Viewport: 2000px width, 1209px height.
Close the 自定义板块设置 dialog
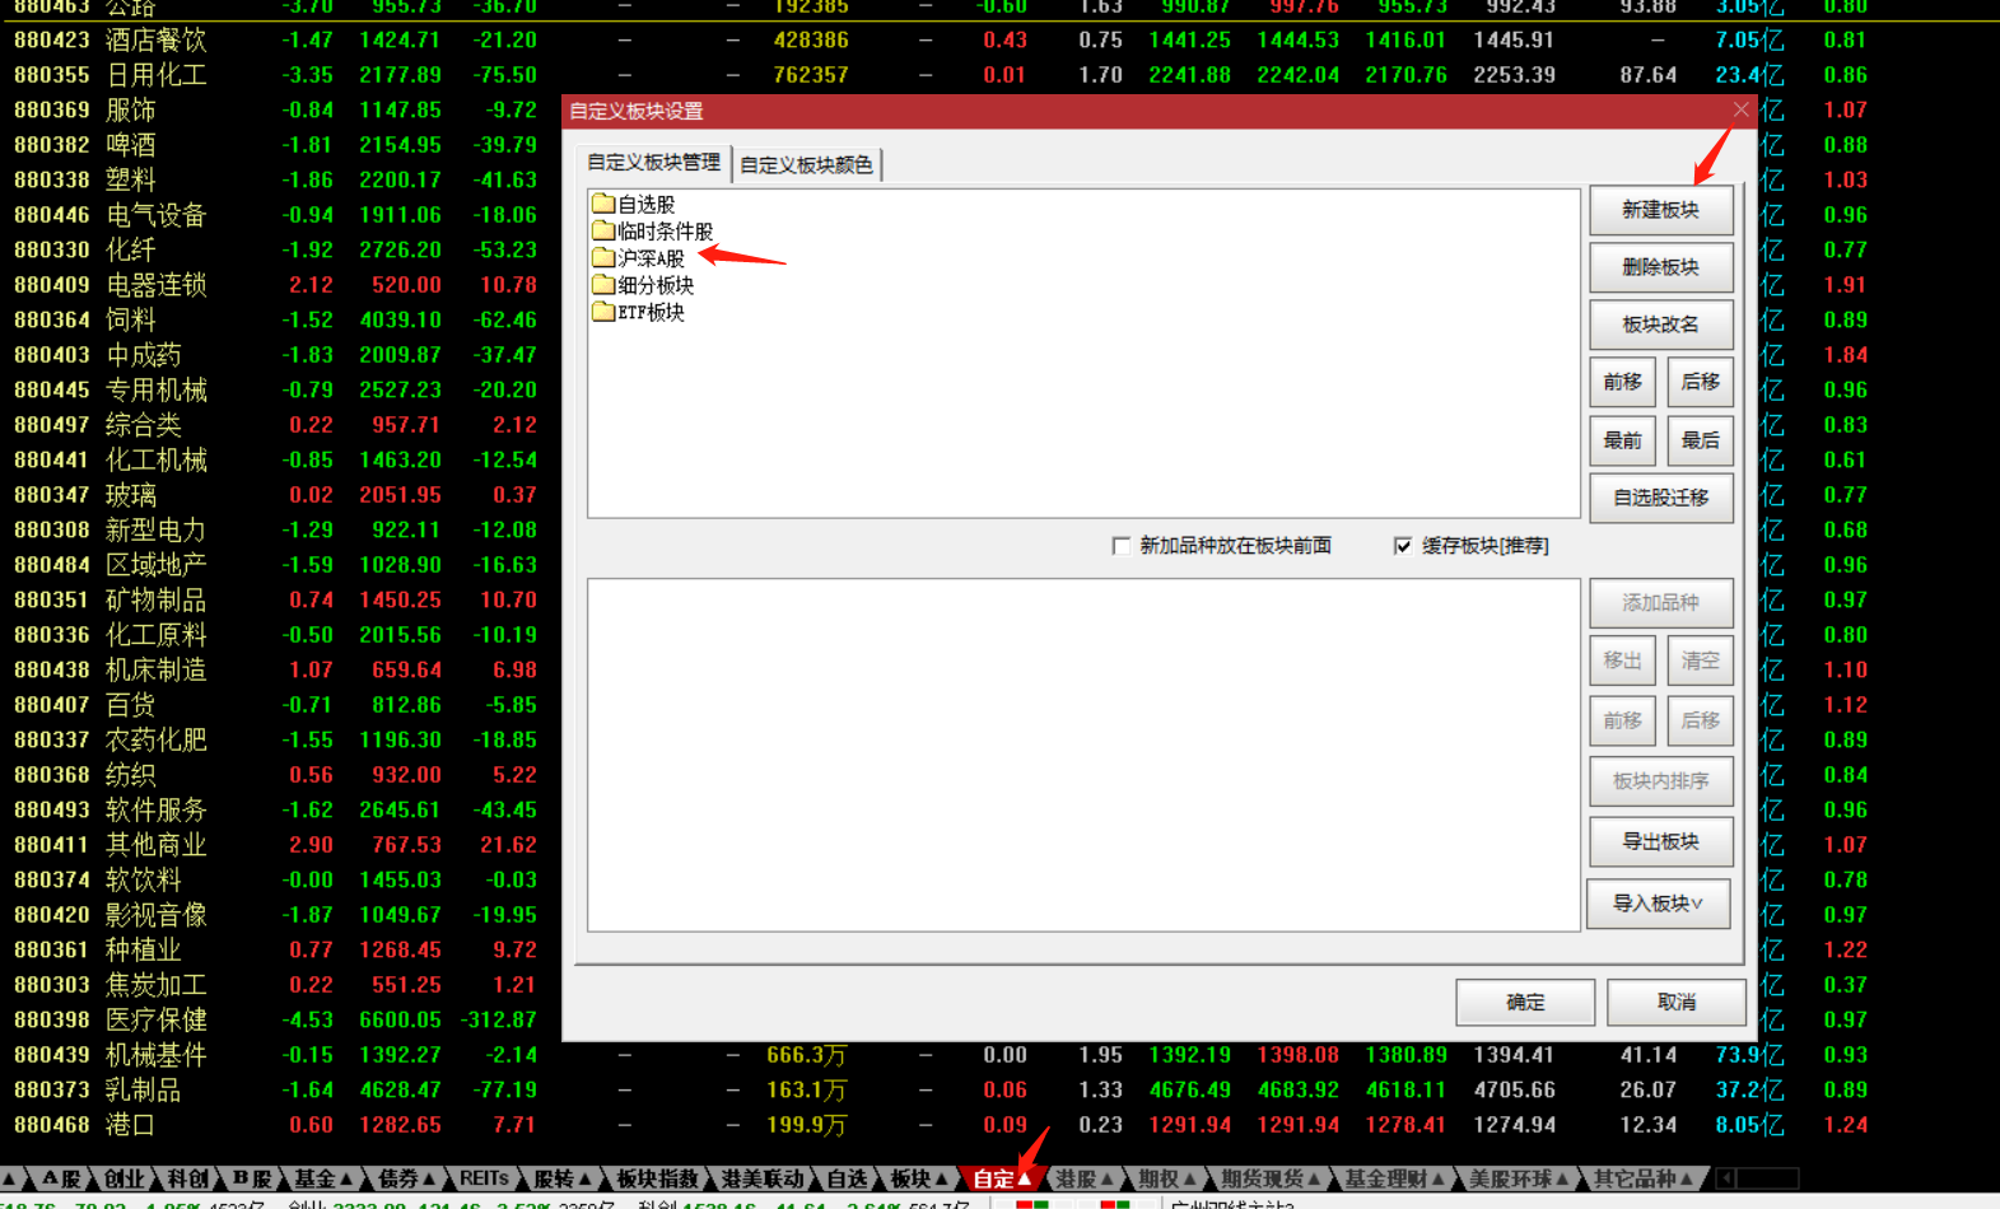pos(1741,110)
